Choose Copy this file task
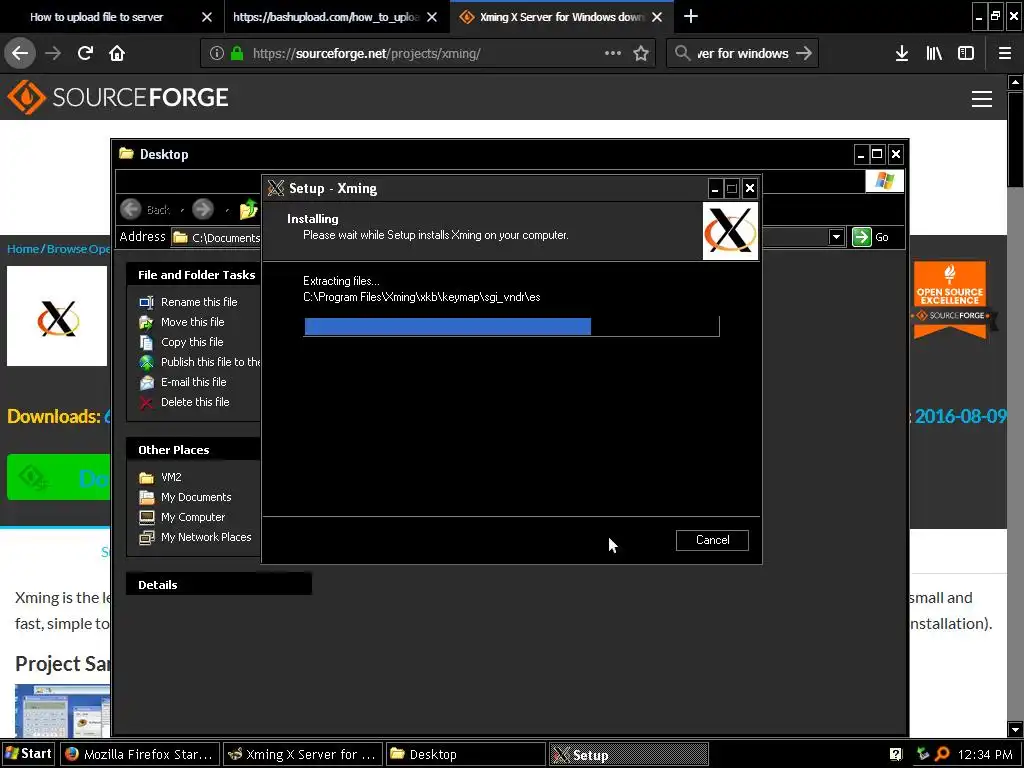 [192, 342]
